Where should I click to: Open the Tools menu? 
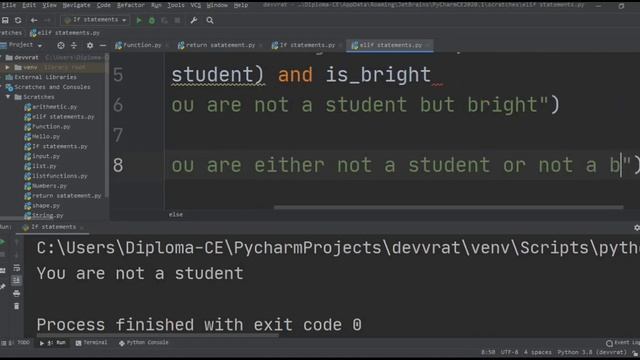coord(176,5)
